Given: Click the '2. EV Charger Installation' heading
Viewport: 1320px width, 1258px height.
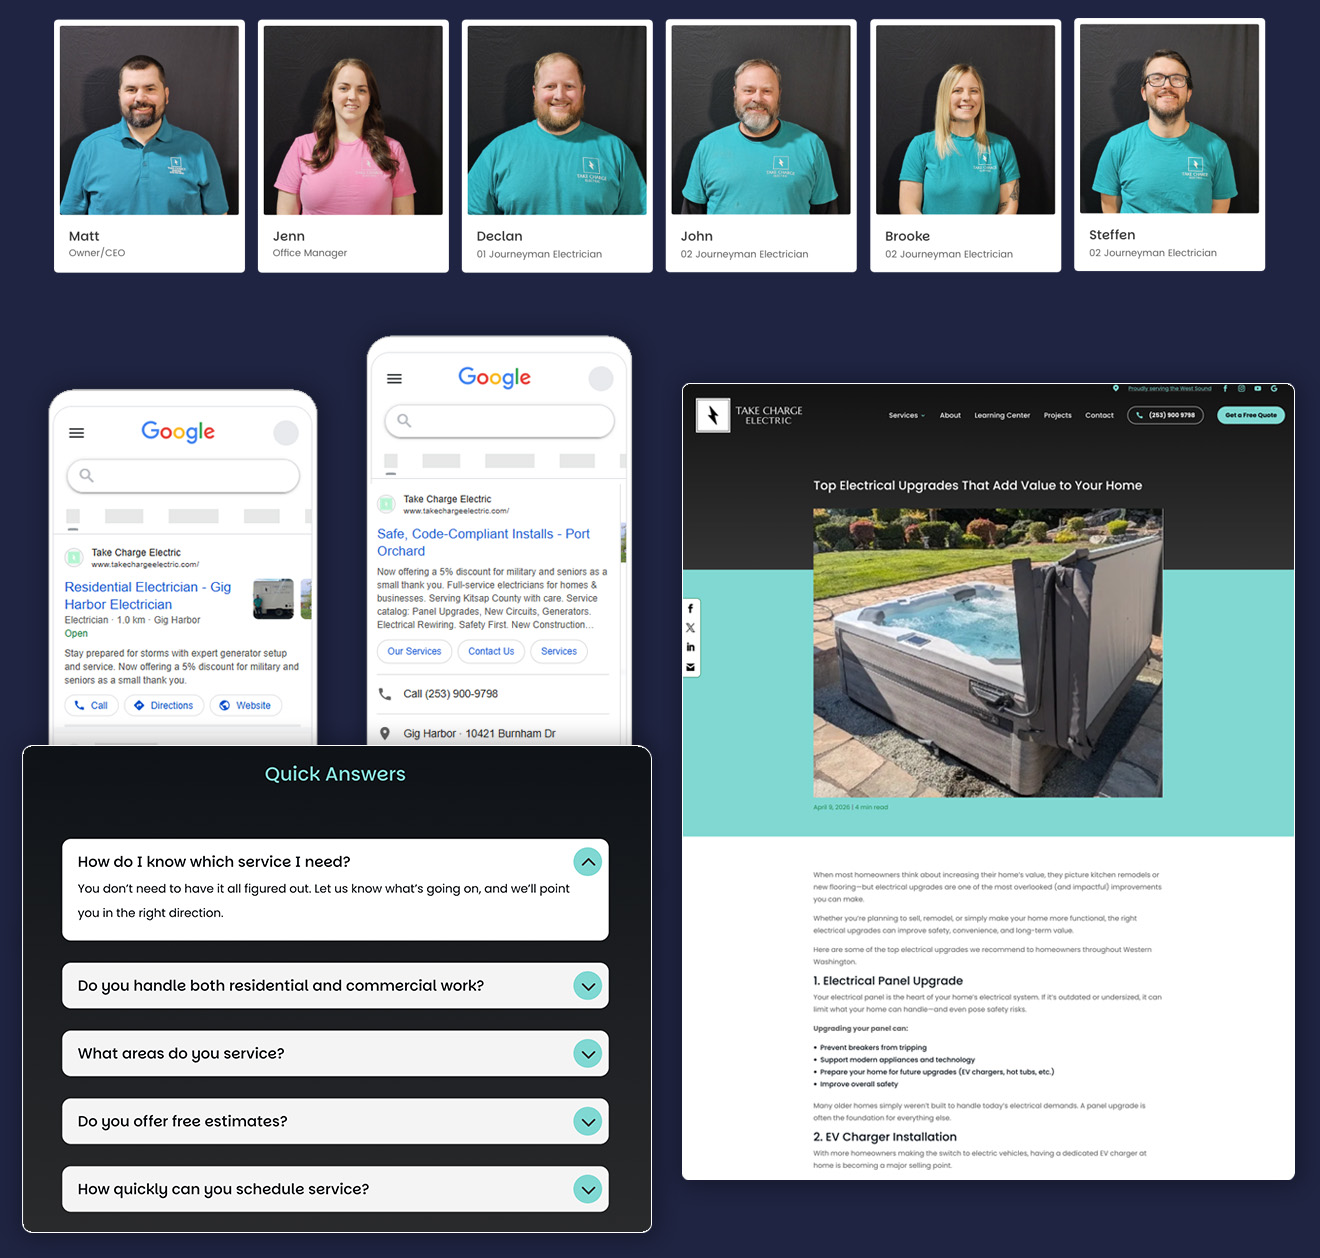Looking at the screenshot, I should [x=885, y=1137].
